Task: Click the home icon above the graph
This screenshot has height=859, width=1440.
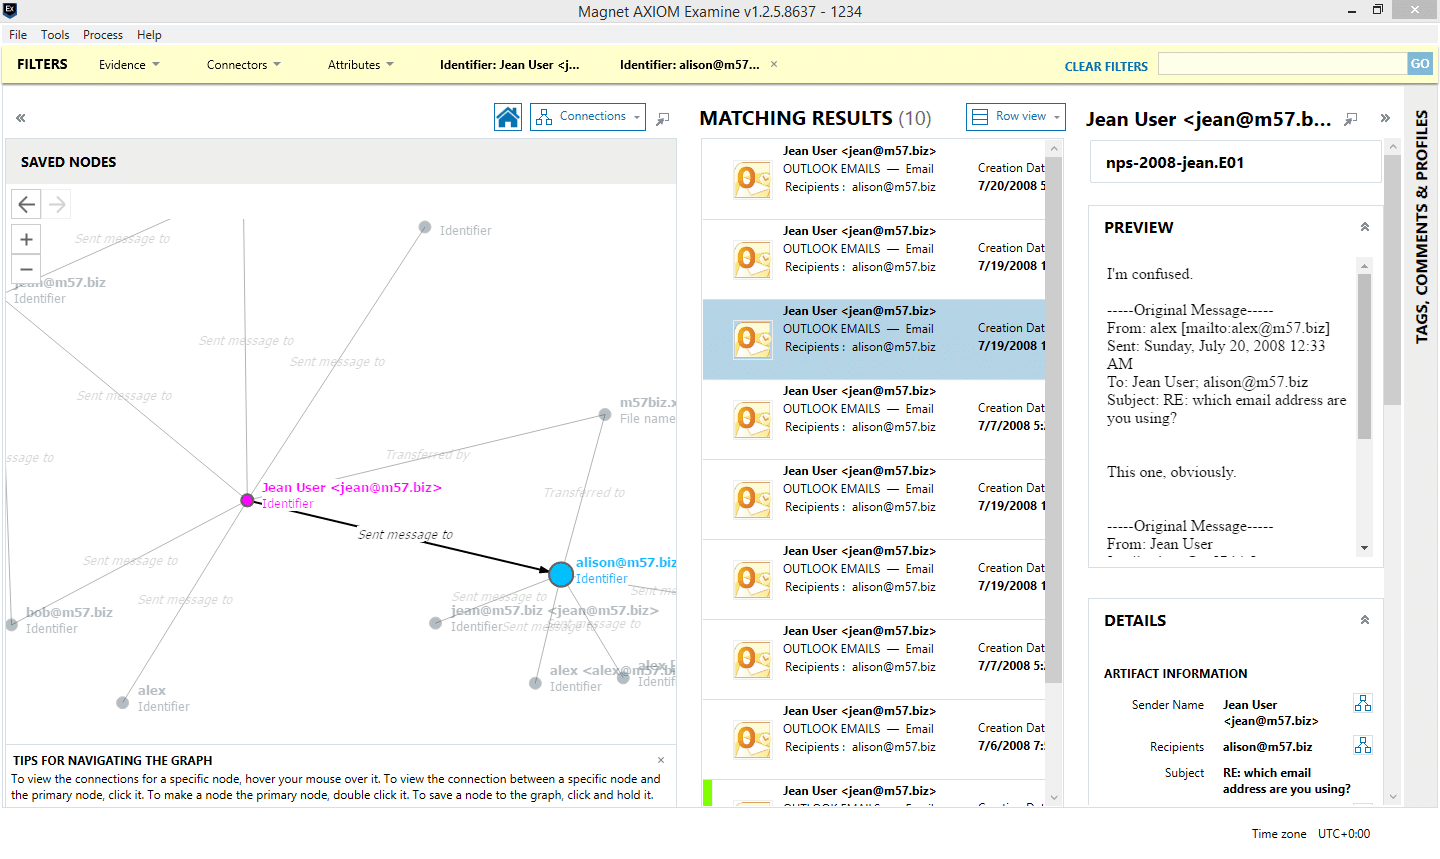Action: [x=508, y=117]
